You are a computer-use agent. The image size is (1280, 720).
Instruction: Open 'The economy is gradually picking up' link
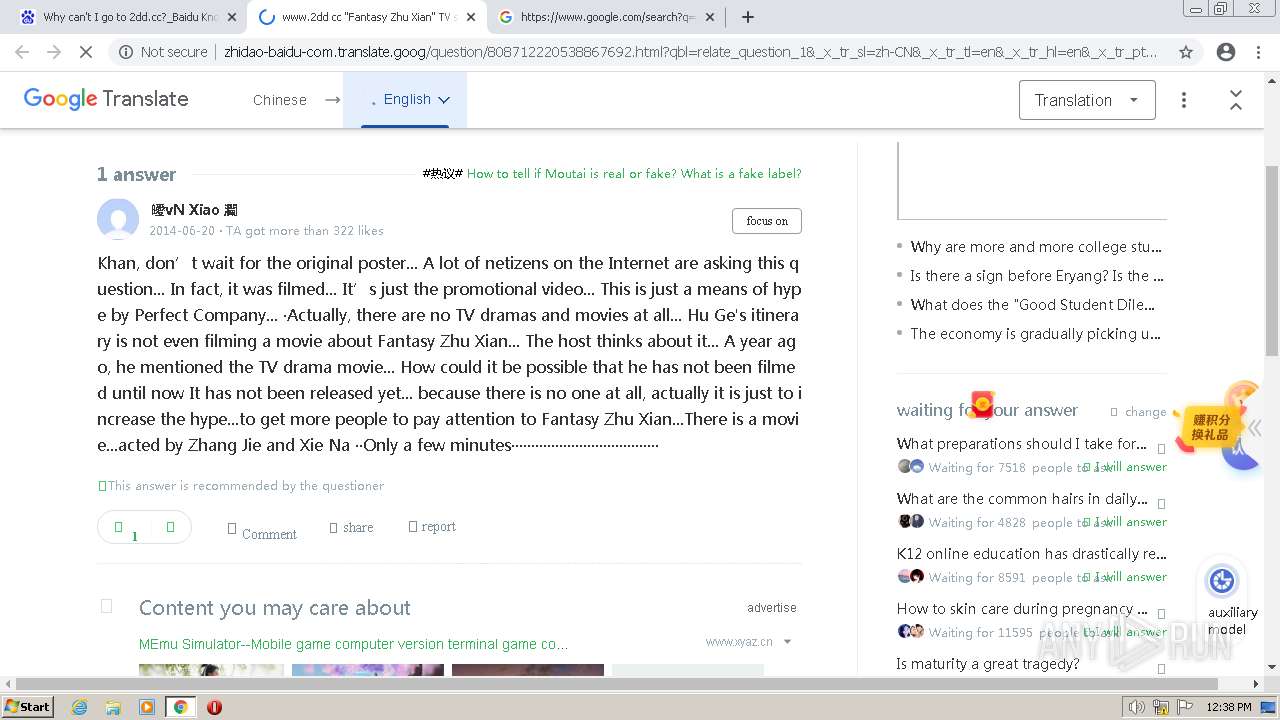[x=1035, y=334]
